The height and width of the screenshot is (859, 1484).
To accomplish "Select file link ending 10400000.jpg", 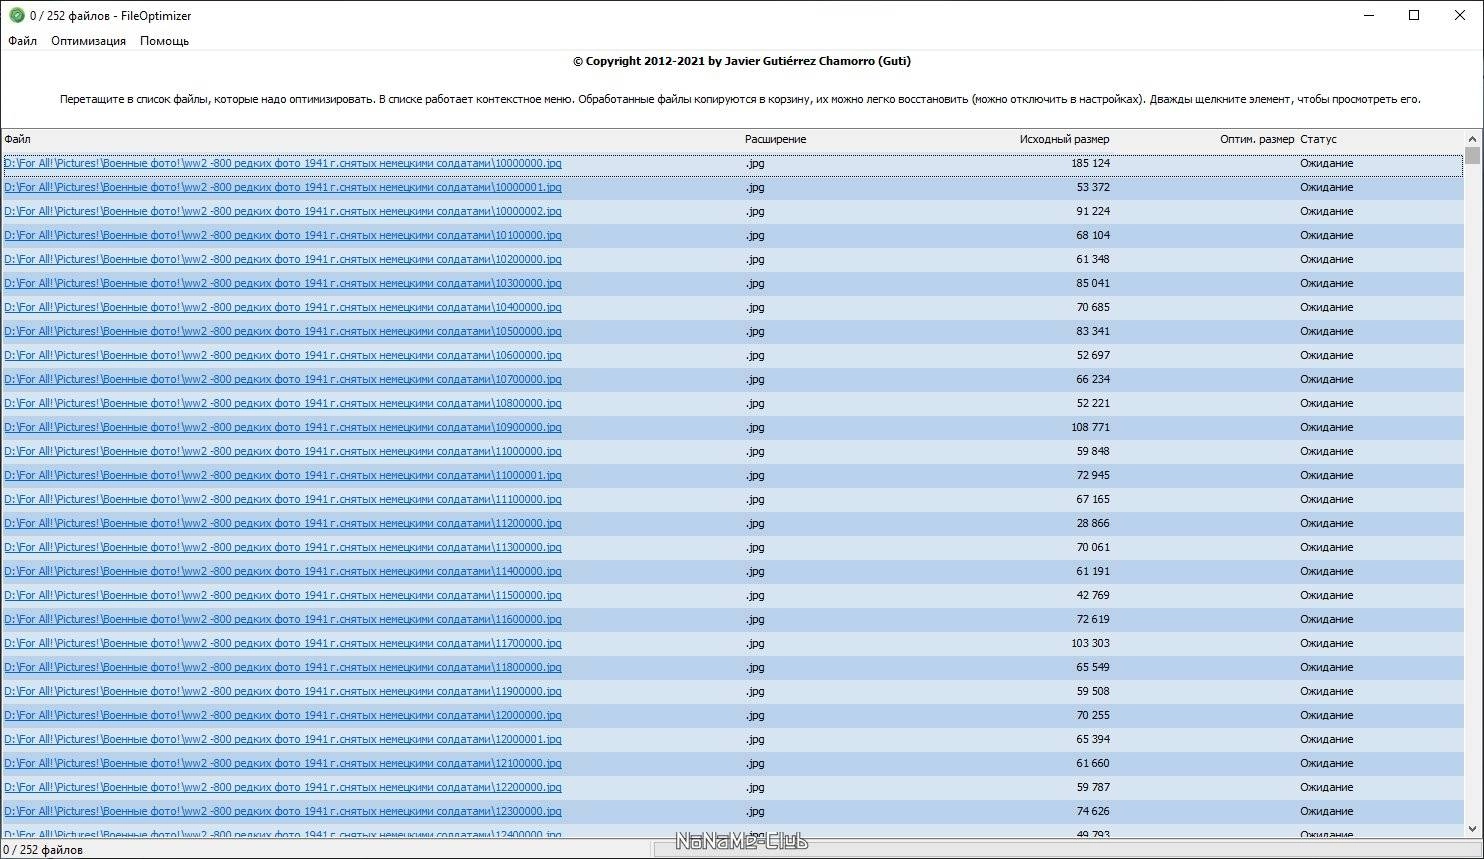I will pos(283,307).
